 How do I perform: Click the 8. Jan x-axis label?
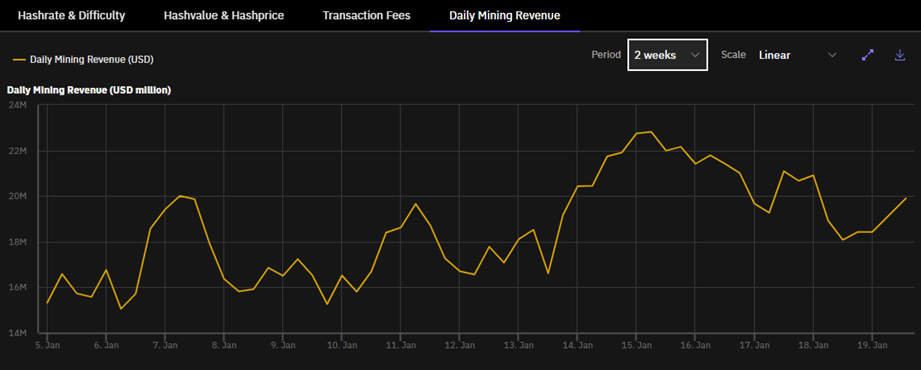(x=224, y=345)
